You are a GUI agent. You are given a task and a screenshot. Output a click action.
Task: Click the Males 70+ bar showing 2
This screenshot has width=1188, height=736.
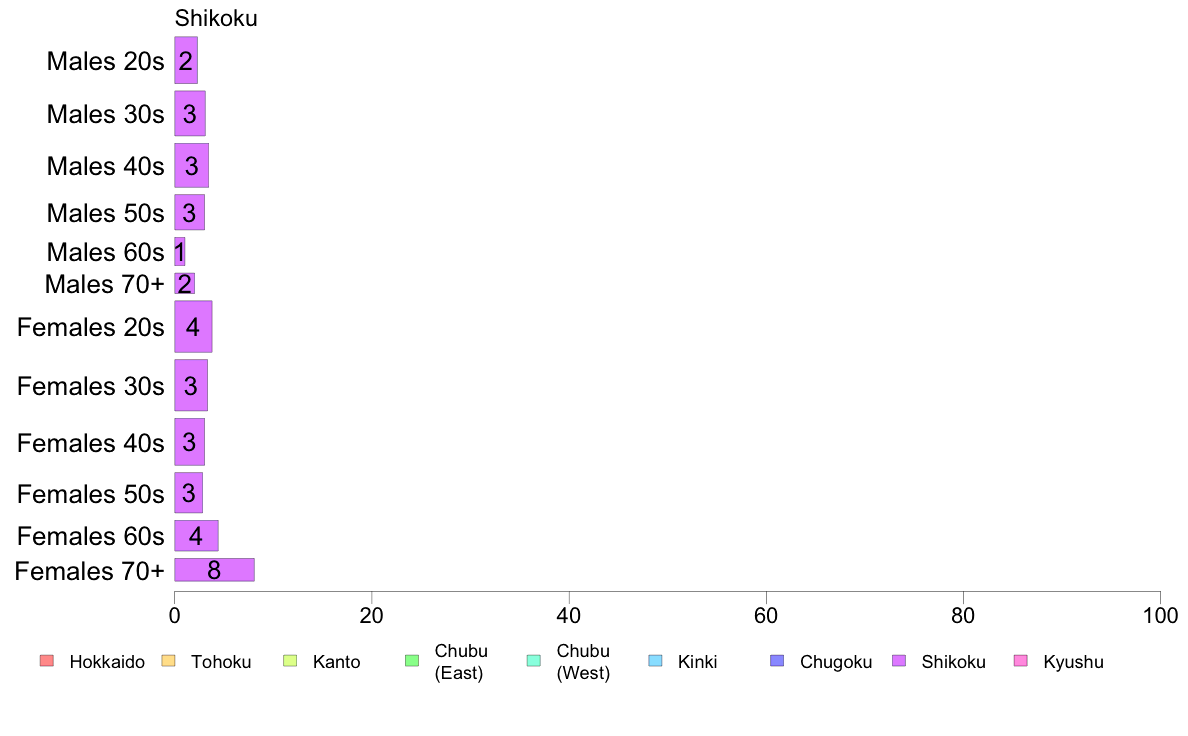pos(185,283)
